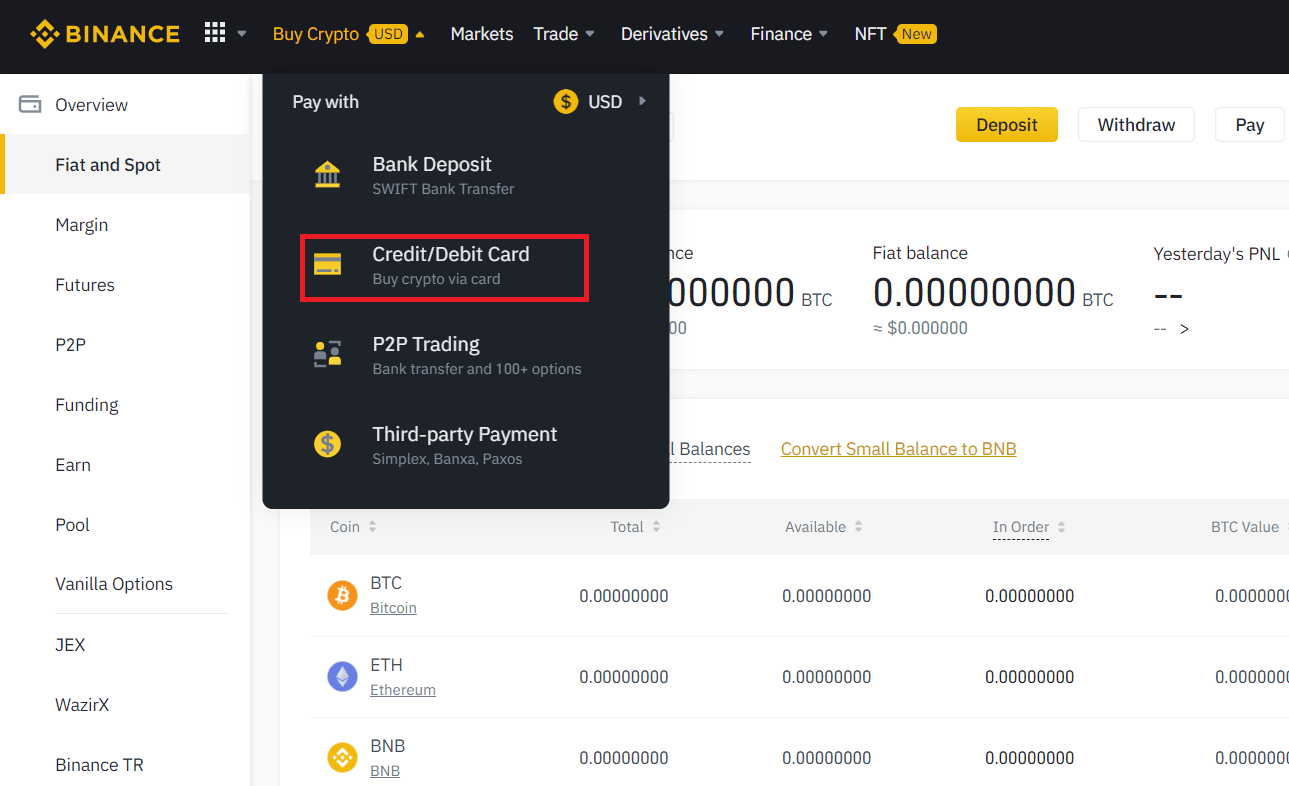Collapse the Buy Crypto dropdown
This screenshot has width=1289, height=786.
(420, 34)
